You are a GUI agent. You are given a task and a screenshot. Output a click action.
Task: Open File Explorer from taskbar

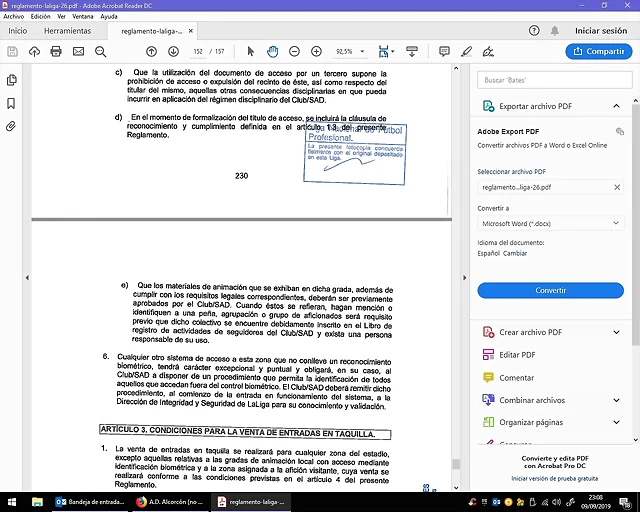pos(37,502)
